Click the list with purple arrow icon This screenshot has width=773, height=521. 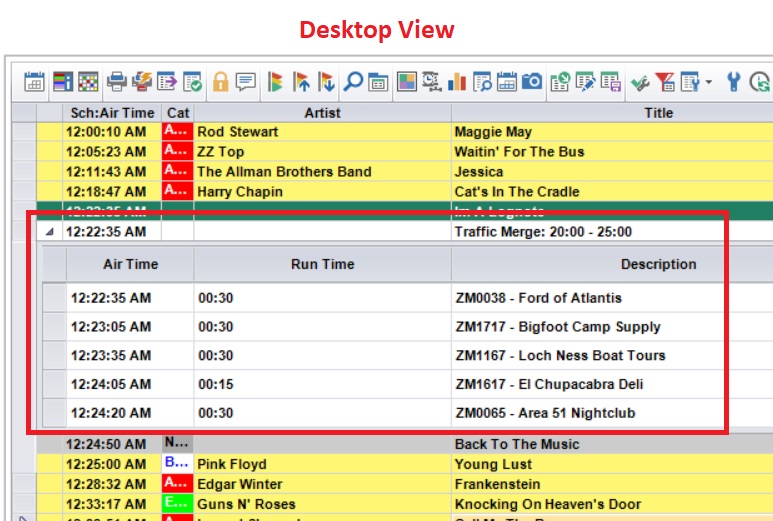point(167,82)
